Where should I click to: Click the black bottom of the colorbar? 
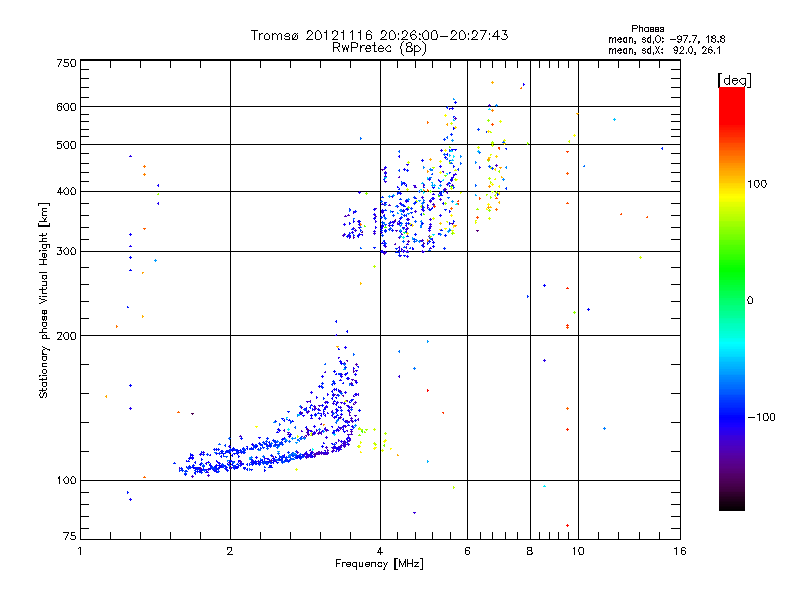[732, 503]
